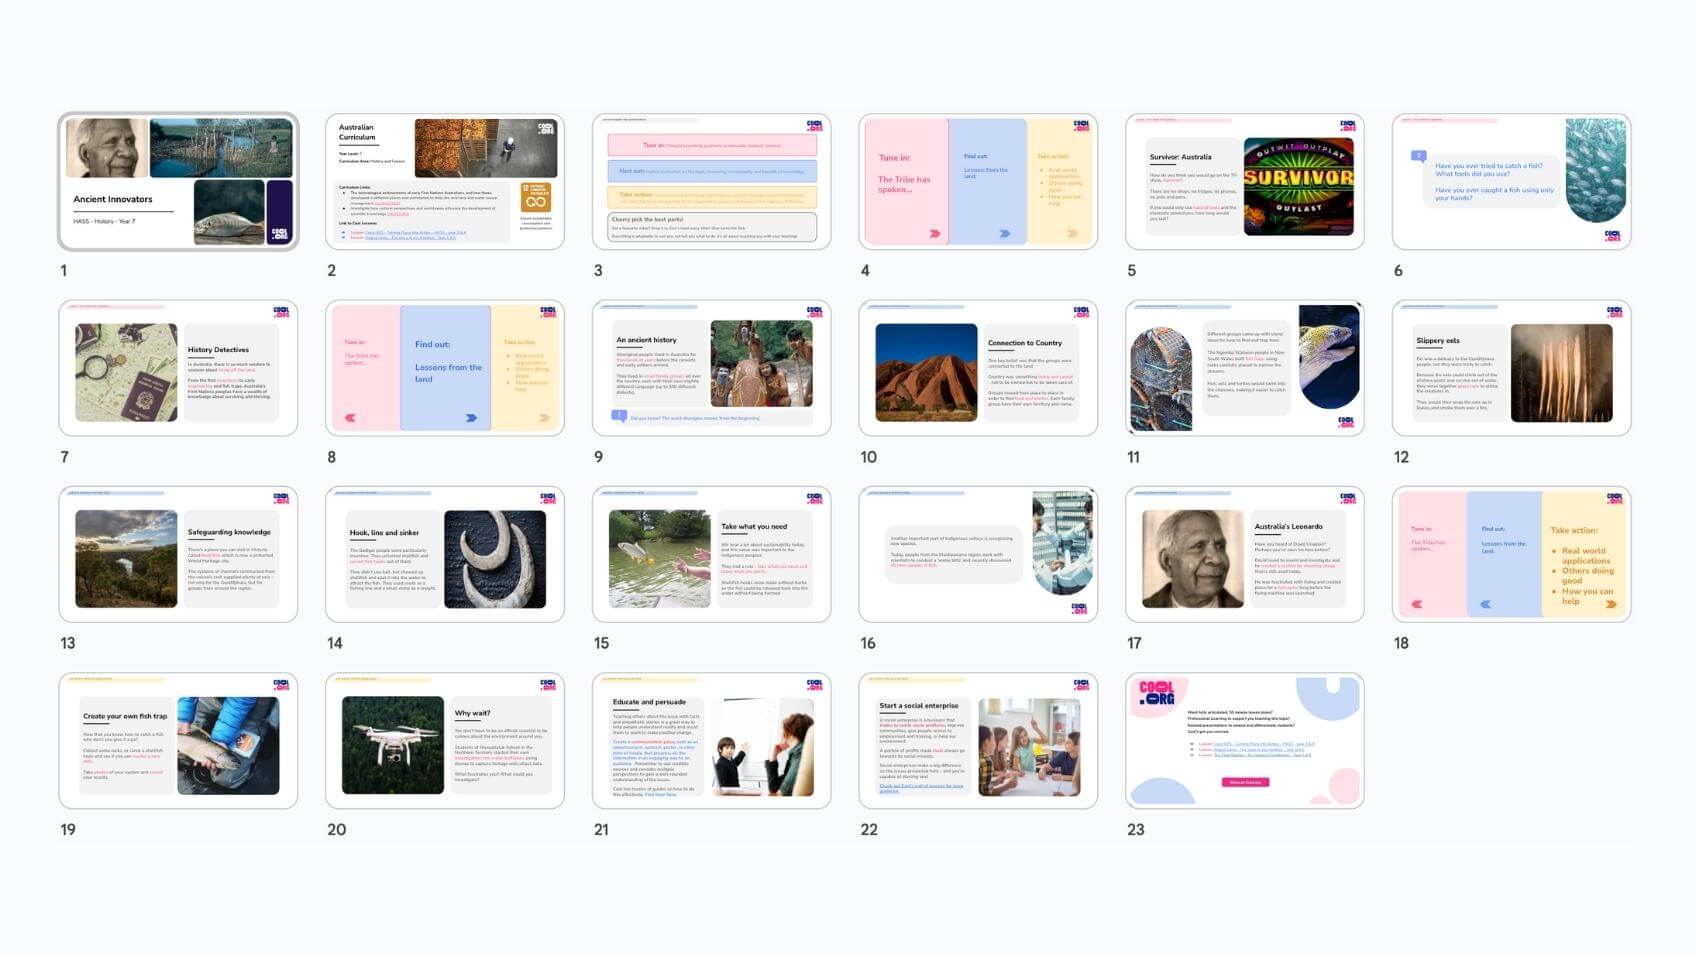Open the History Detectives slide
This screenshot has height=954, width=1696.
[x=178, y=368]
